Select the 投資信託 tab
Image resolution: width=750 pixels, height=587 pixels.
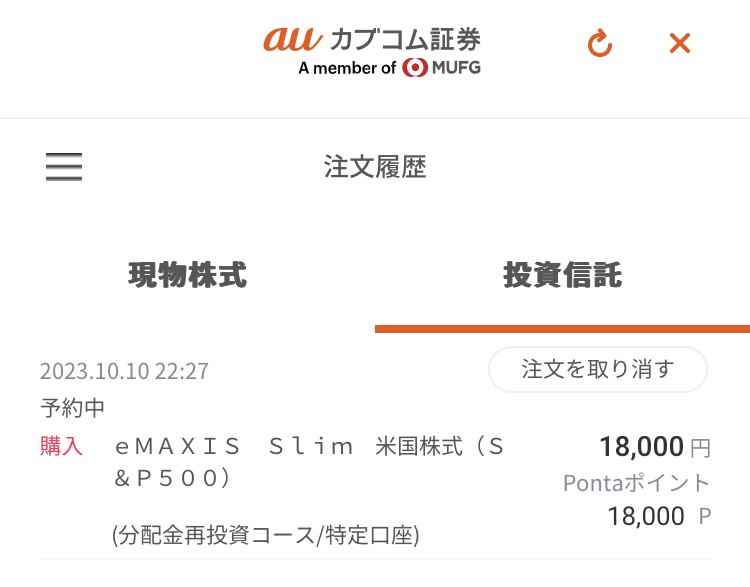562,275
